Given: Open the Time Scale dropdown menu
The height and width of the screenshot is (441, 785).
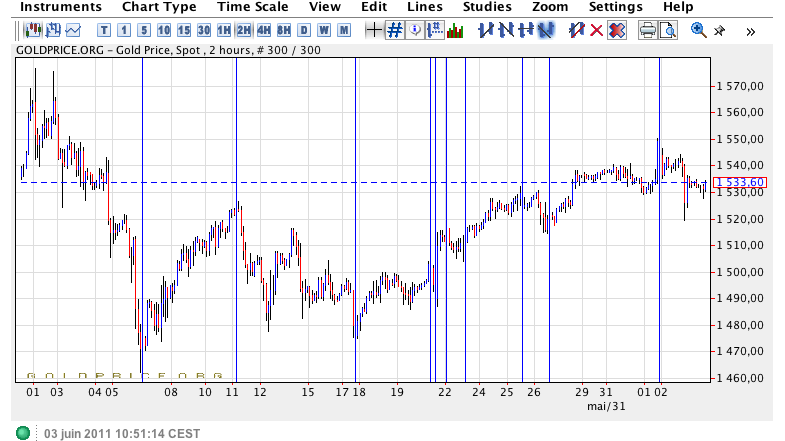Looking at the screenshot, I should [253, 7].
